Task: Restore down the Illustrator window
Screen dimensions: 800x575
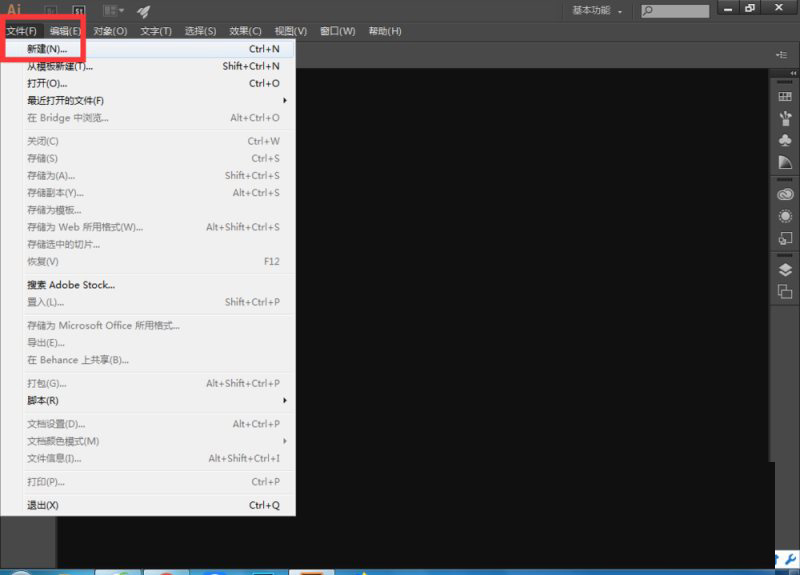Action: [750, 8]
